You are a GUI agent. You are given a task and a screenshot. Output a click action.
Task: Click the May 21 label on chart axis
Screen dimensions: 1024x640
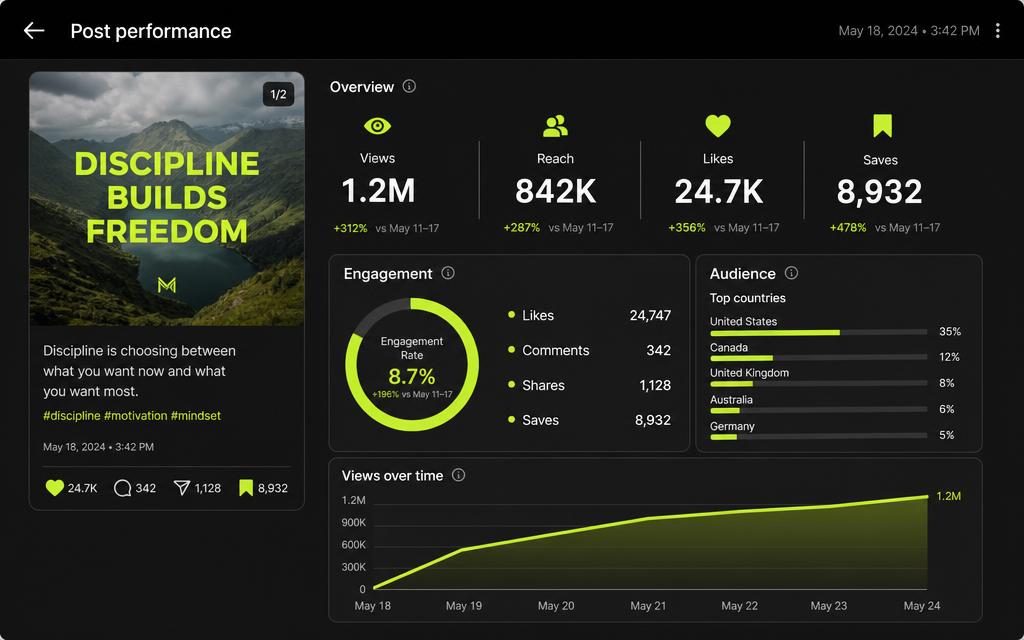coord(648,605)
